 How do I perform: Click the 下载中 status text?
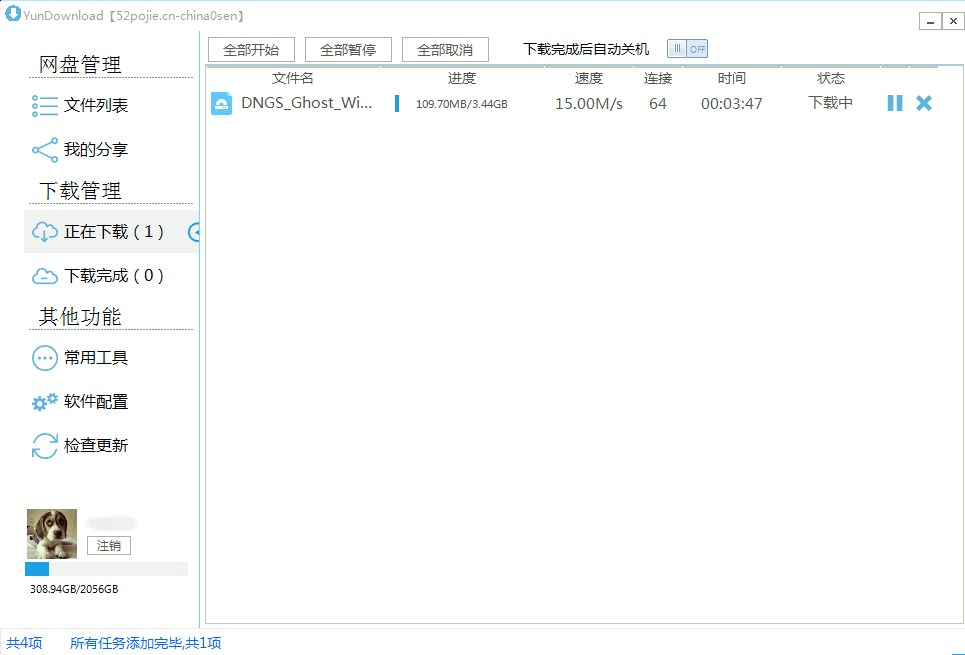point(830,103)
